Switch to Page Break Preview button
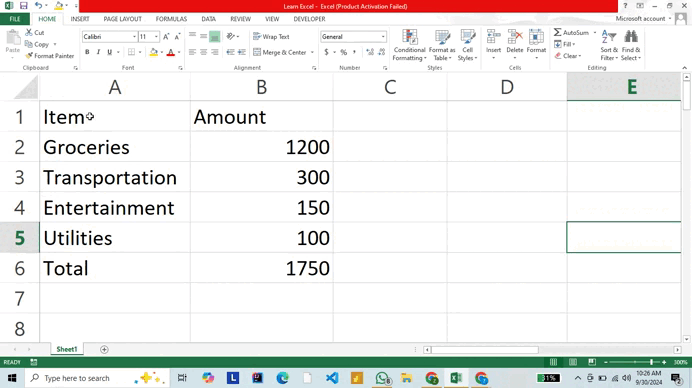Screen dimensions: 692x388 pos(592,362)
